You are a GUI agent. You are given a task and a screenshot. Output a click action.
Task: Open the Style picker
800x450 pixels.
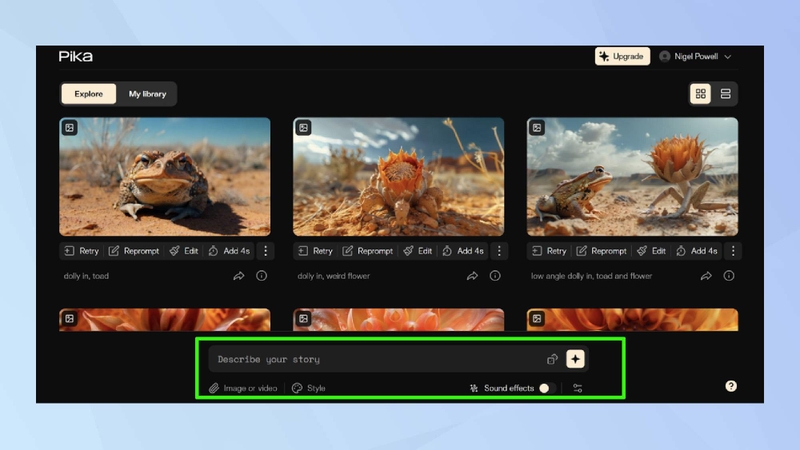tap(309, 388)
